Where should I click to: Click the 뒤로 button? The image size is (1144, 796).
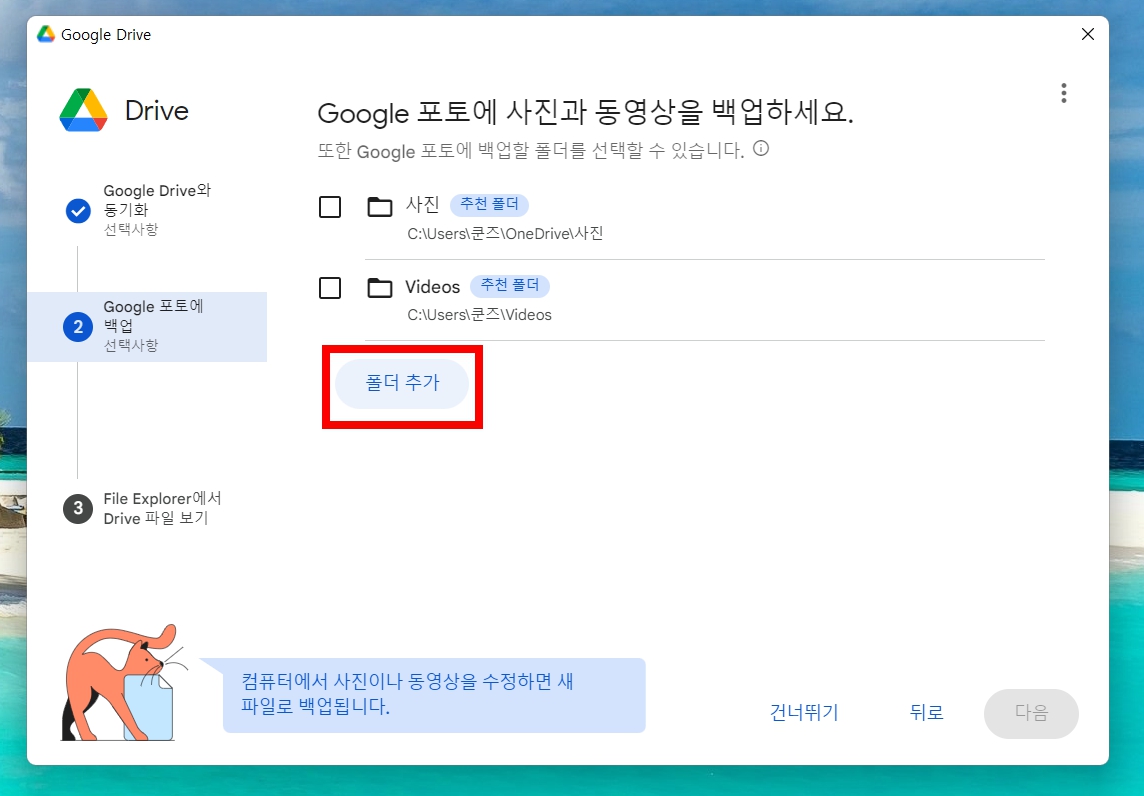pyautogui.click(x=927, y=712)
